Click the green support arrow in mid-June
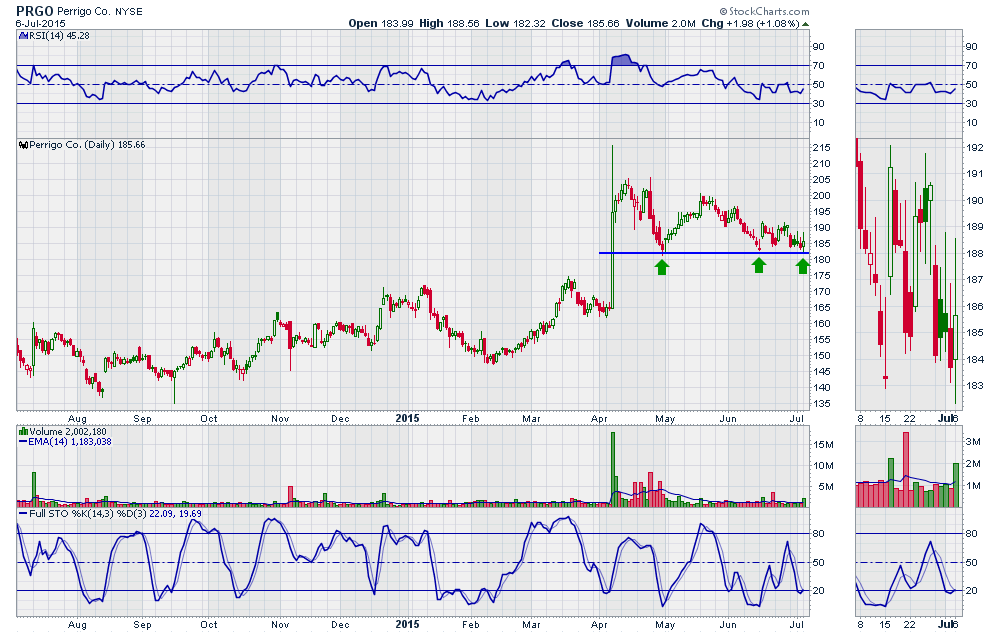The image size is (1000, 633). click(x=759, y=265)
